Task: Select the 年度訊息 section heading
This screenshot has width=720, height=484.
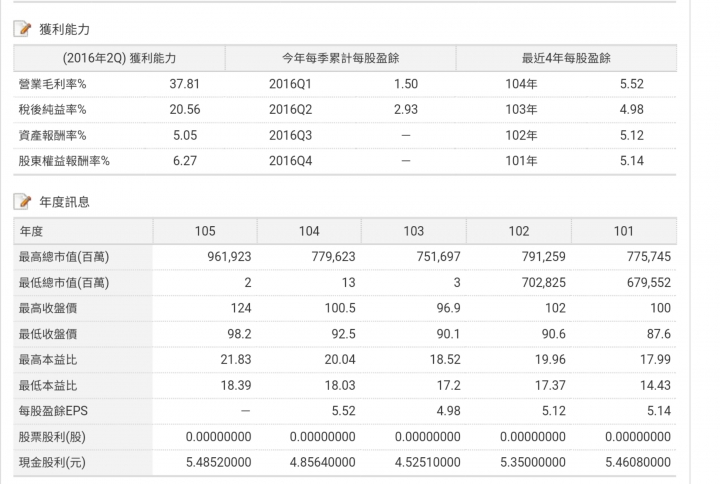Action: (x=64, y=202)
